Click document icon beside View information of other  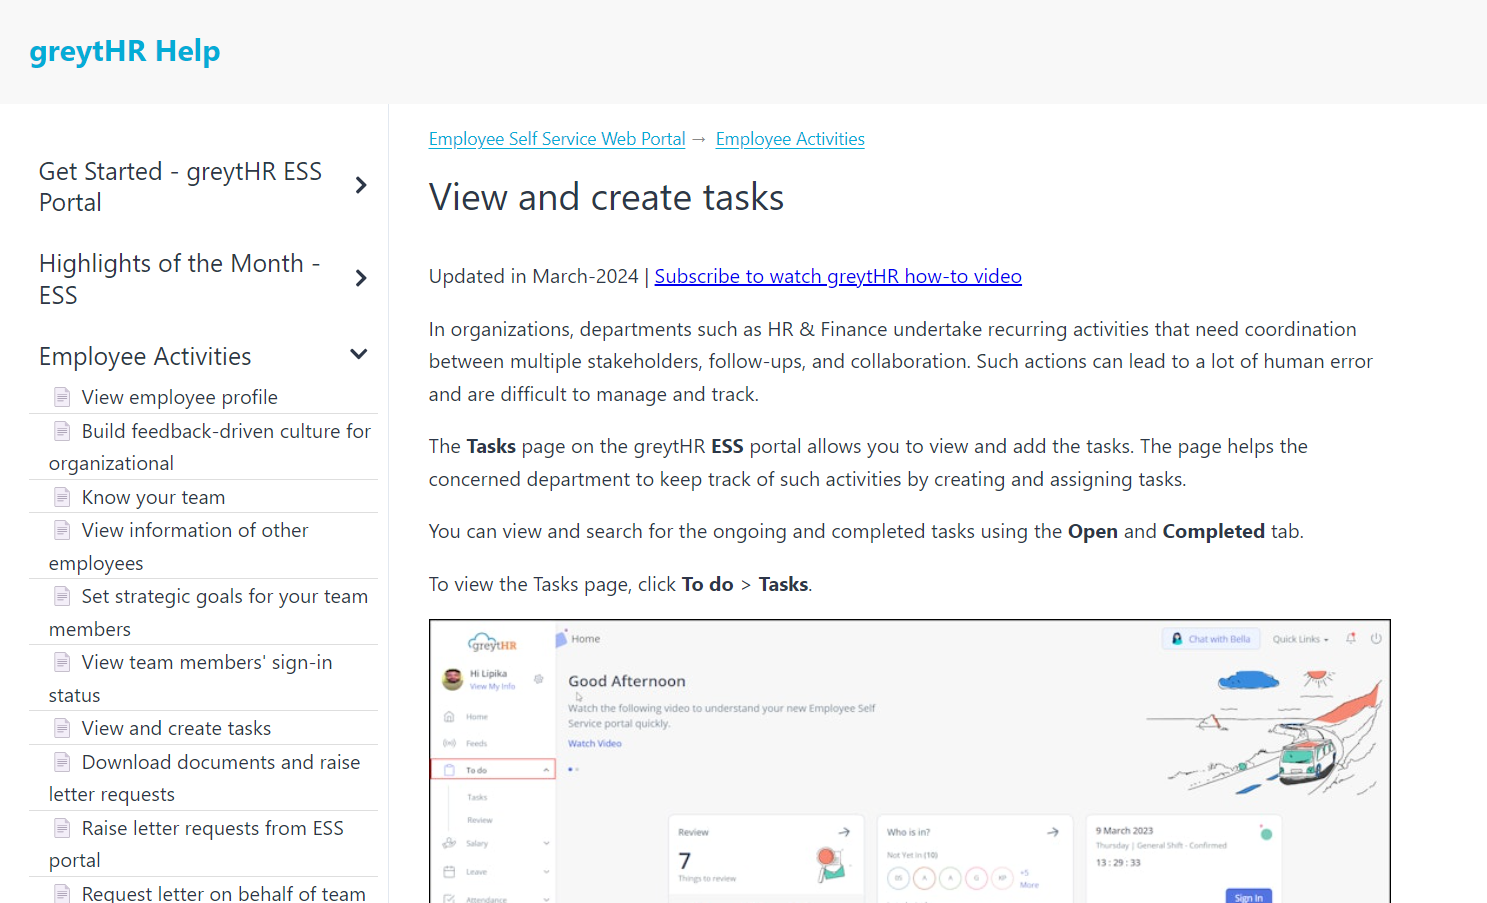point(62,530)
